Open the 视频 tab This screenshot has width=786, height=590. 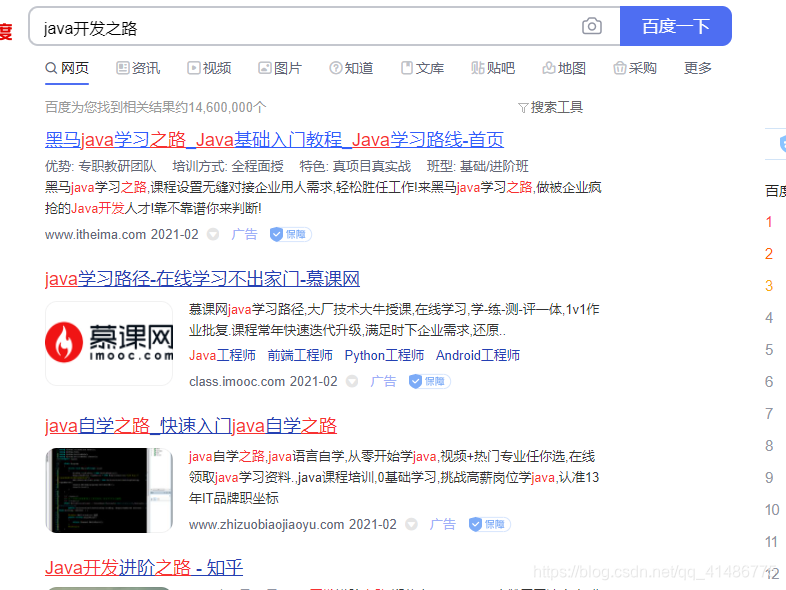[209, 68]
